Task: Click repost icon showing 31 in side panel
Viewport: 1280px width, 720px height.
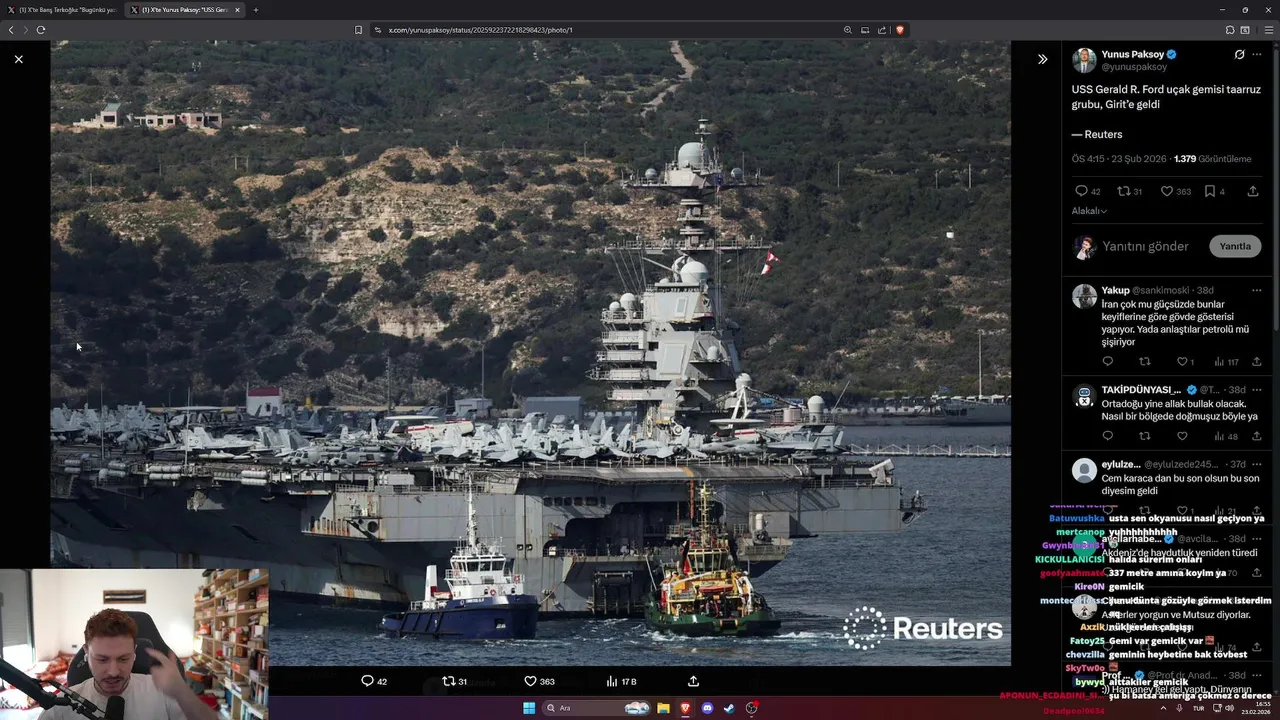Action: click(x=1129, y=191)
